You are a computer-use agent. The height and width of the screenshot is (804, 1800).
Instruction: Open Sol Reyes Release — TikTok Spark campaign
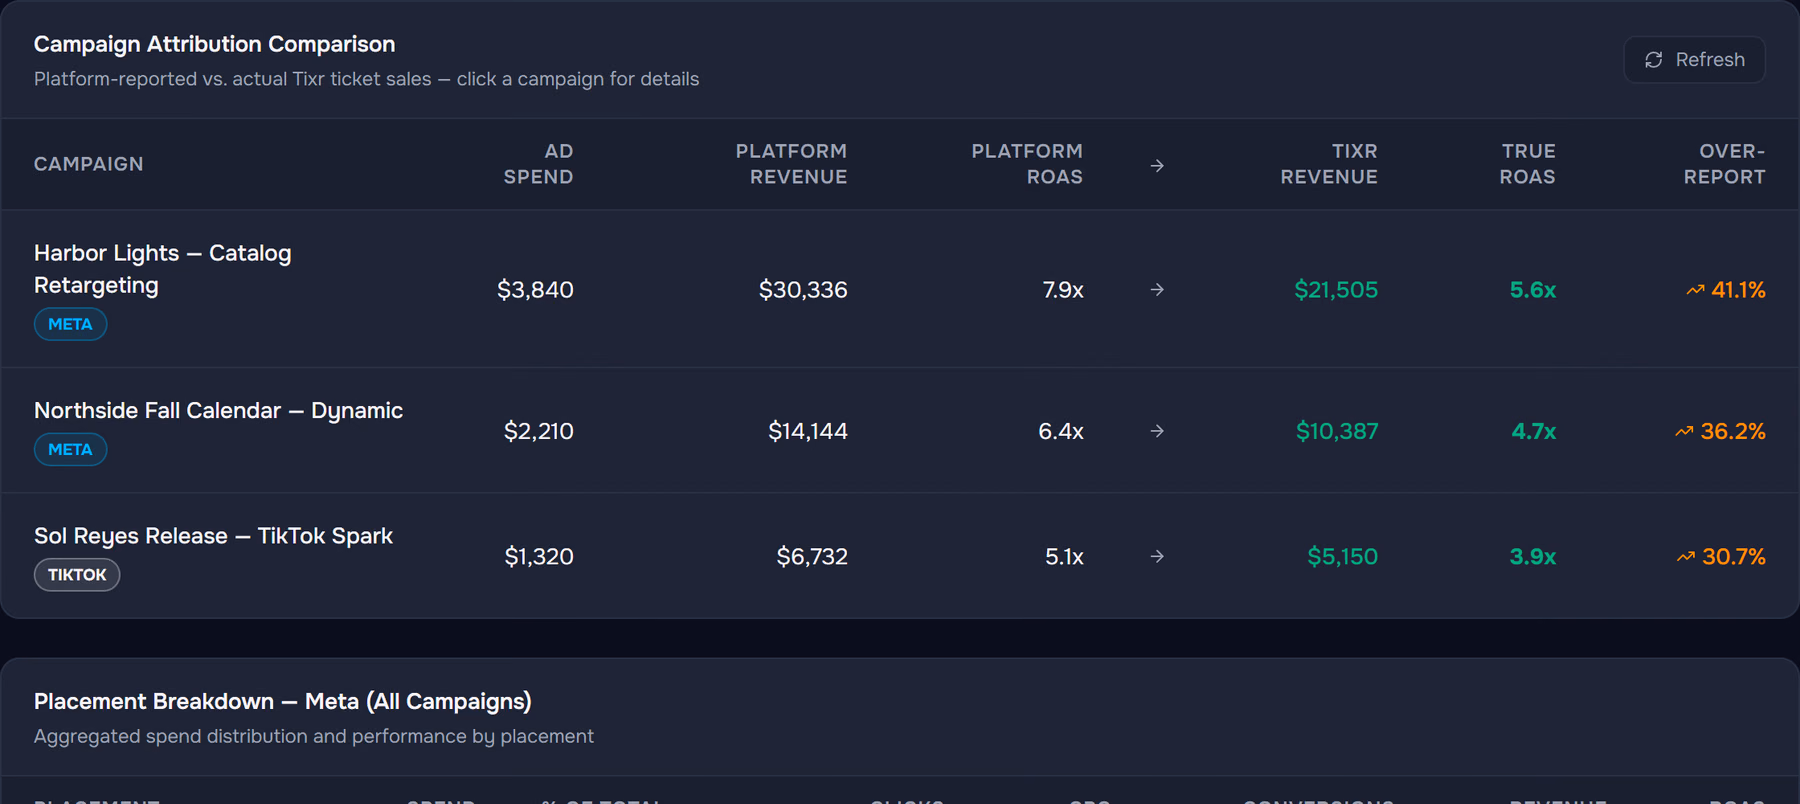point(900,555)
